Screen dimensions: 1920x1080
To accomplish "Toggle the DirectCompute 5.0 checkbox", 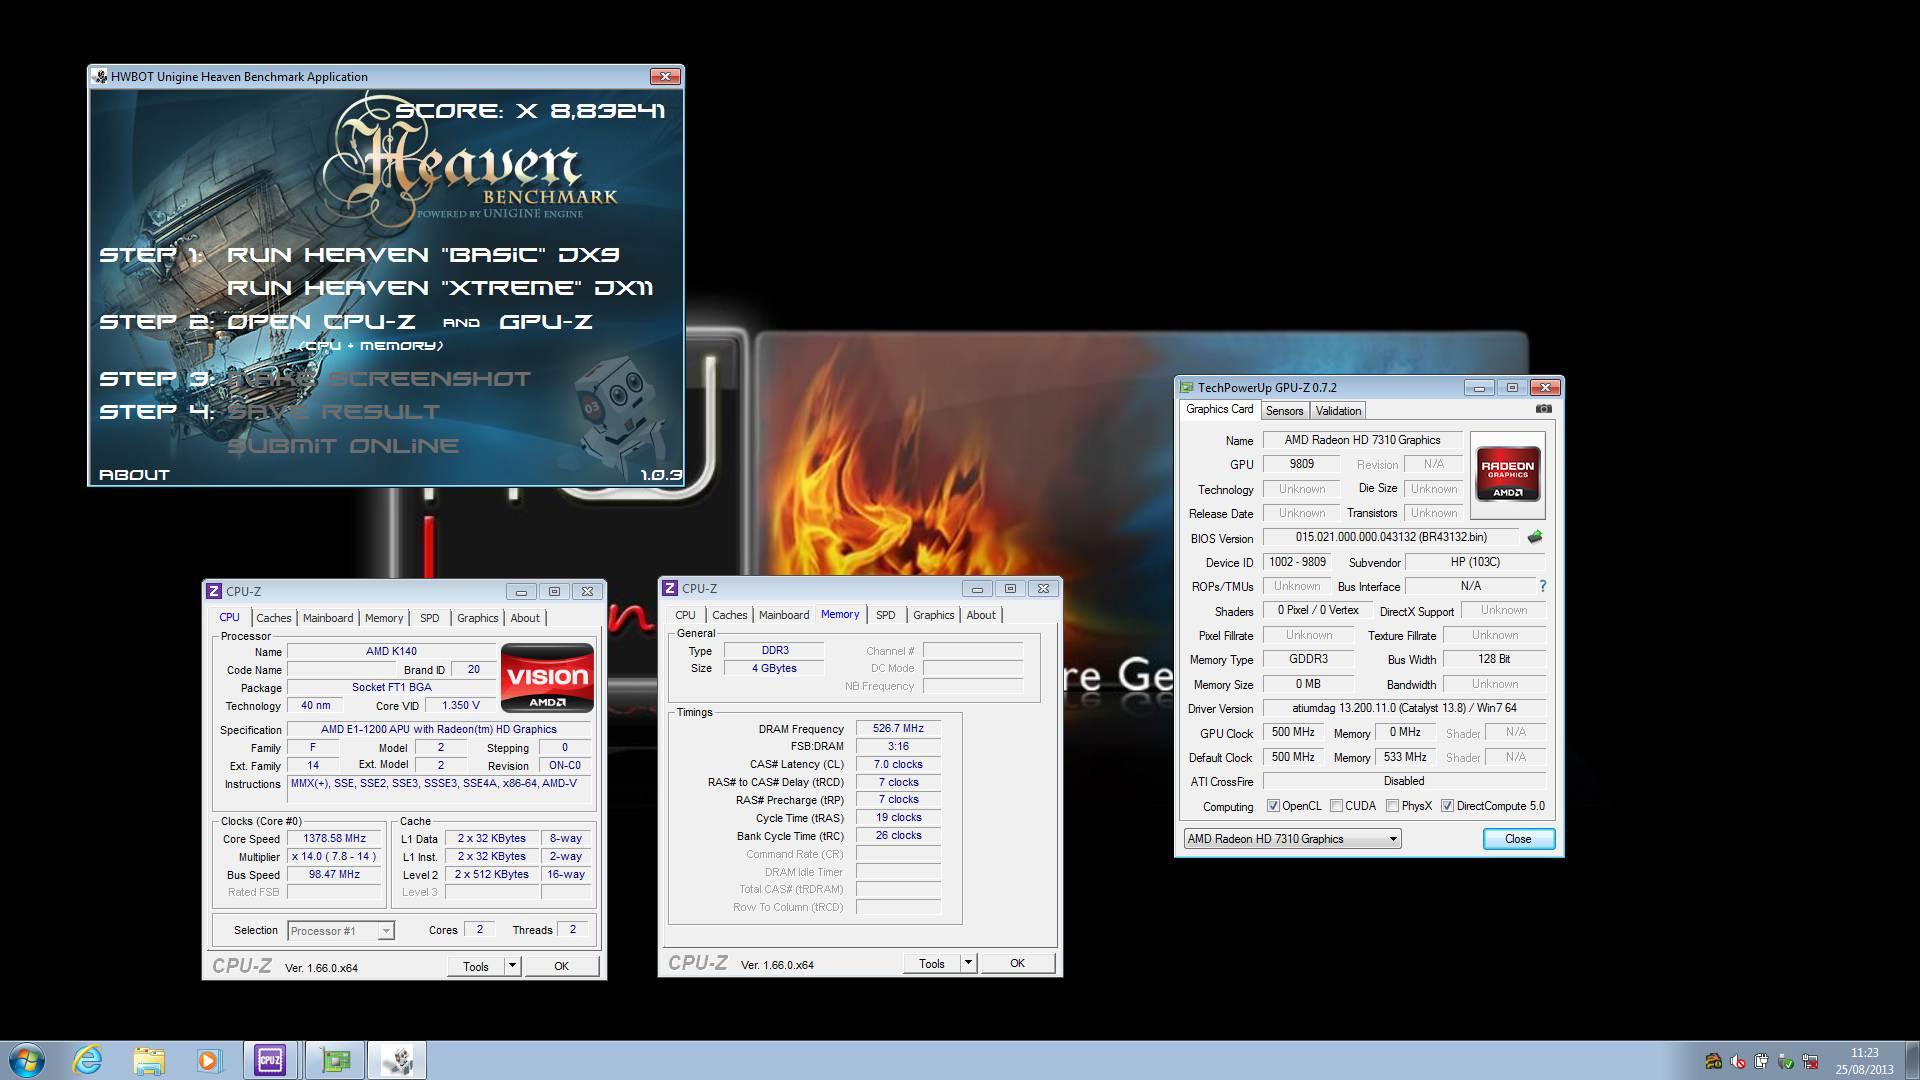I will tap(1447, 806).
